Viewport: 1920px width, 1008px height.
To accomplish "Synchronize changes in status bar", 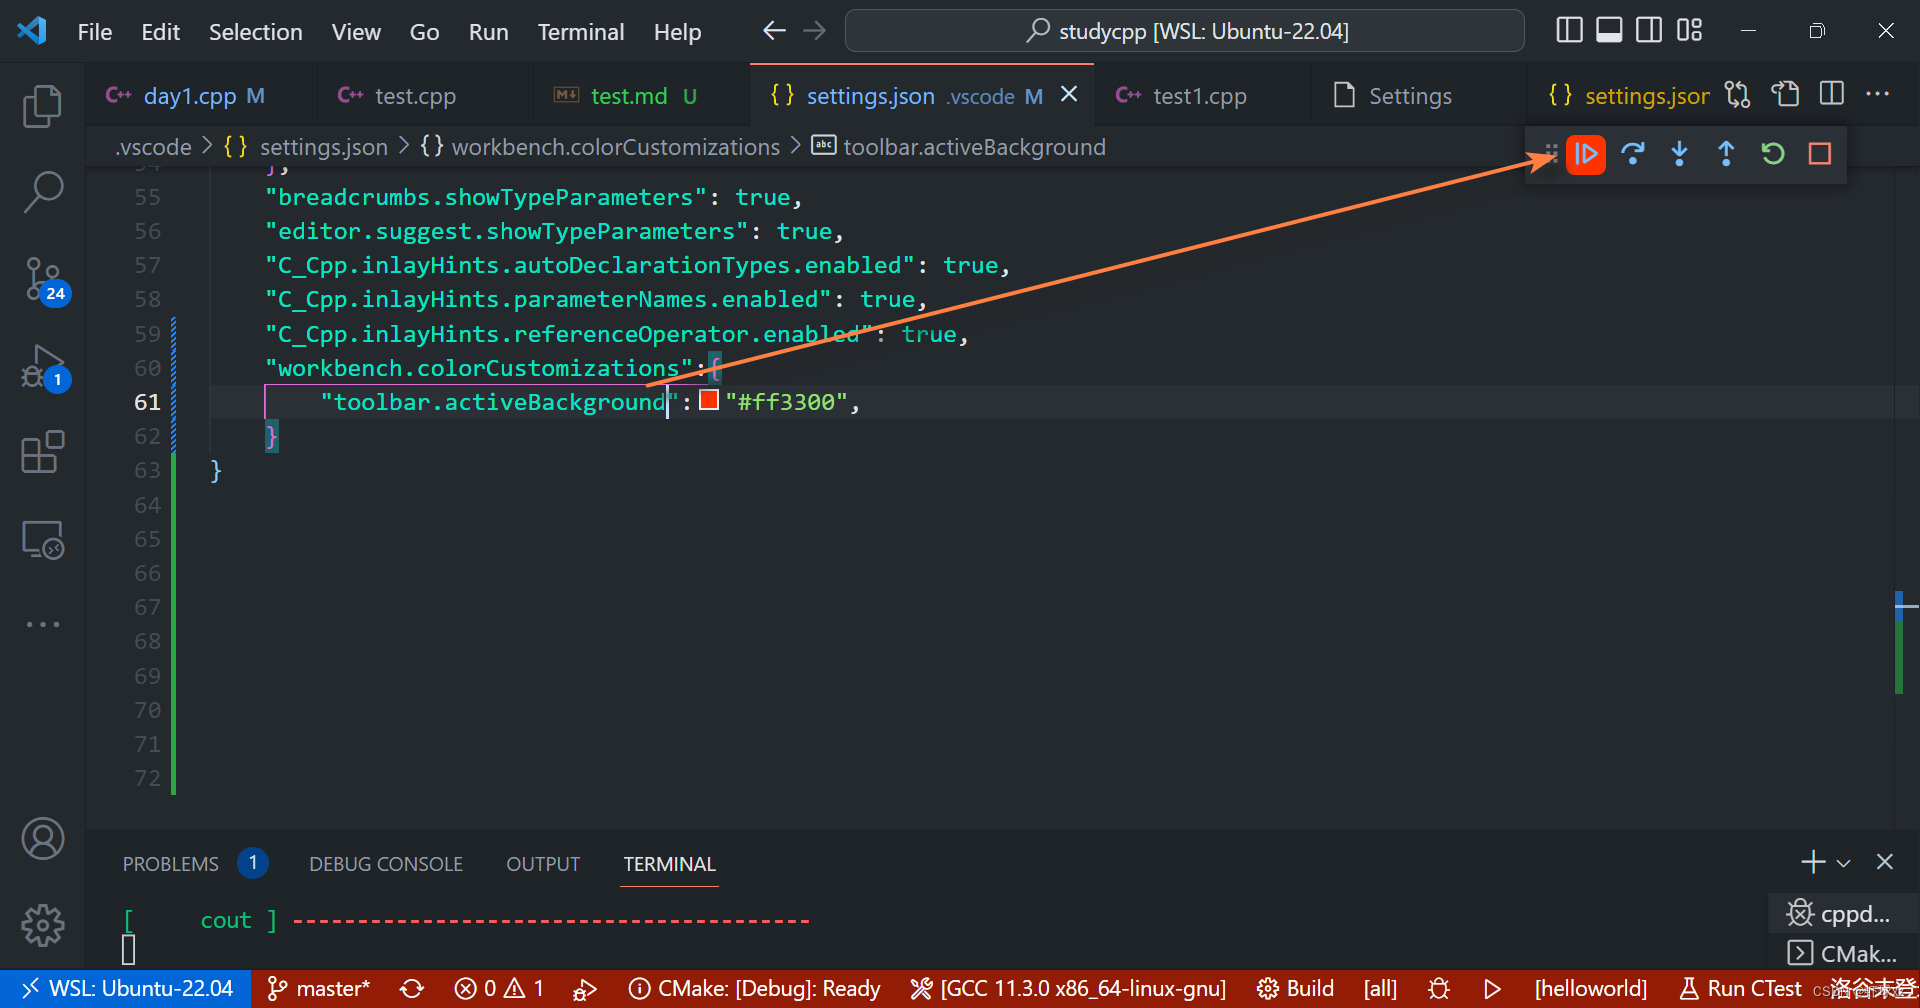I will (412, 989).
